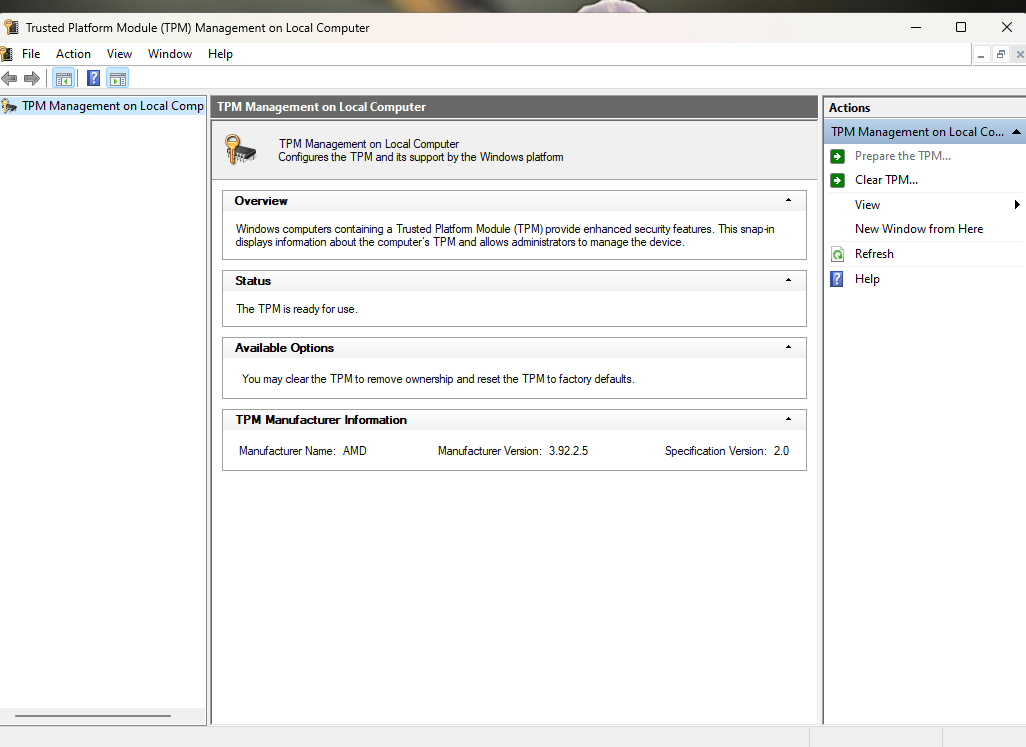Click the gray center pane title bar
Screen dimensions: 1026x747
tap(514, 107)
